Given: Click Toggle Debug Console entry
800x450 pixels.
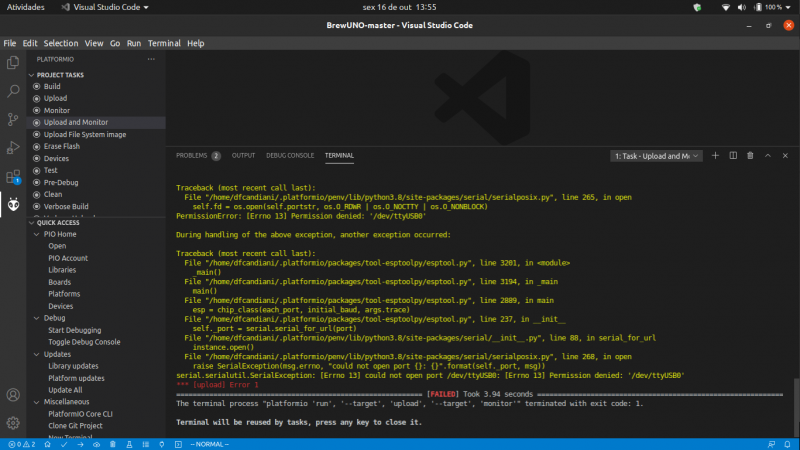Looking at the screenshot, I should click(x=84, y=342).
